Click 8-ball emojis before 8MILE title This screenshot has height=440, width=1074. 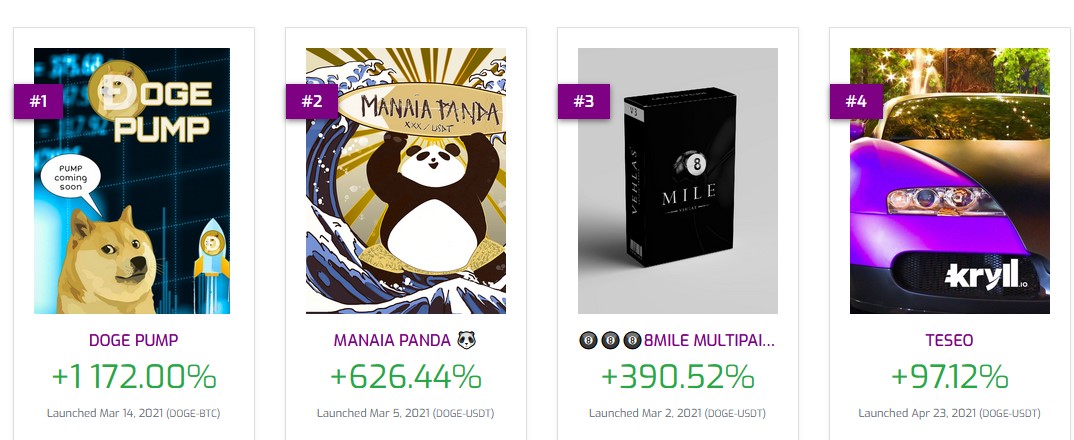coord(610,340)
